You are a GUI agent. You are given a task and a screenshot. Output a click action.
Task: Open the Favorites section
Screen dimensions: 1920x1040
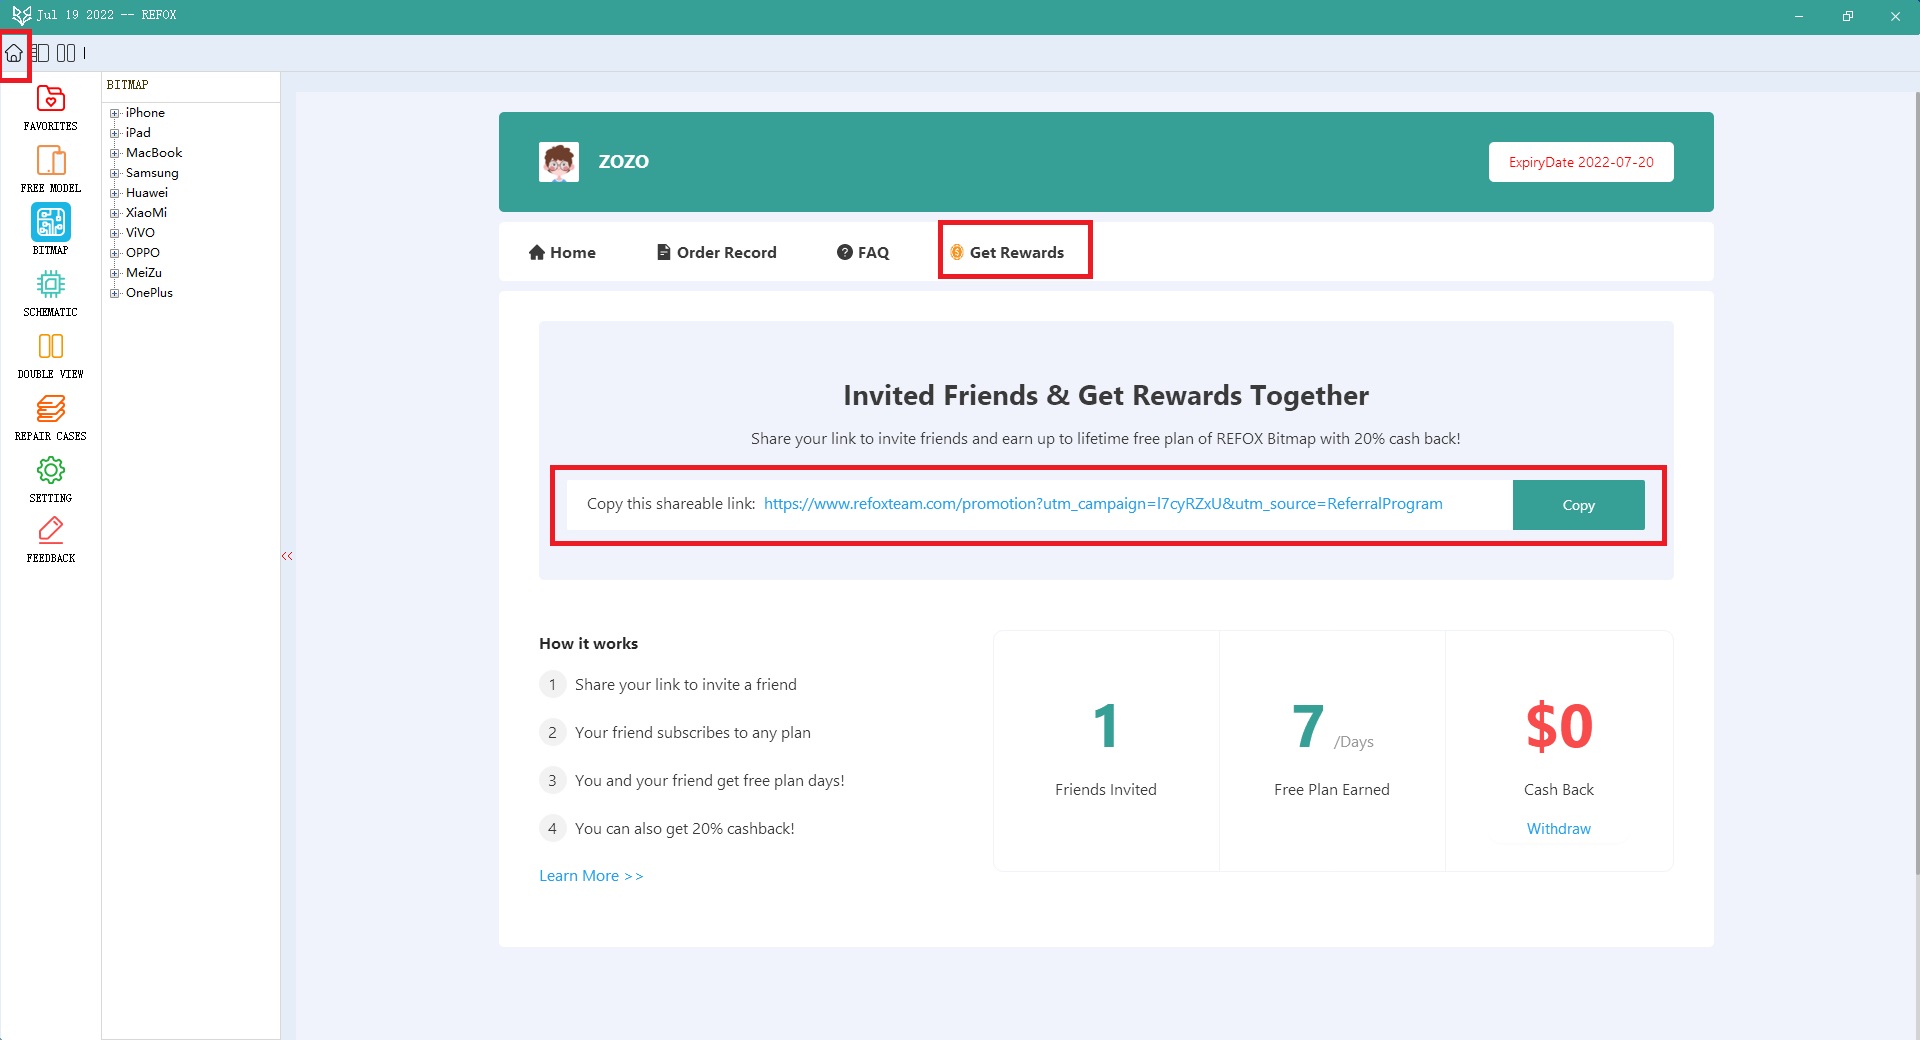[x=51, y=108]
